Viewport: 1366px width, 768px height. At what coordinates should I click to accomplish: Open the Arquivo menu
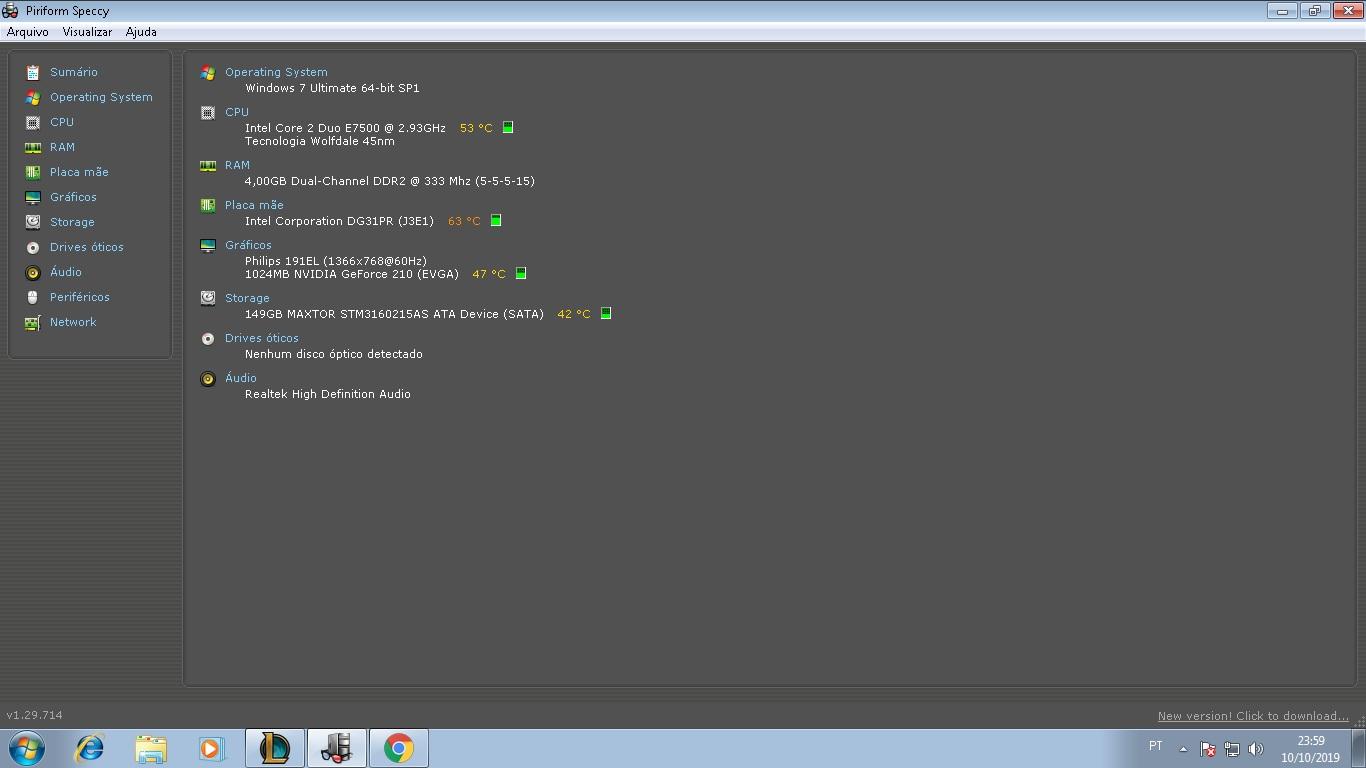tap(28, 32)
